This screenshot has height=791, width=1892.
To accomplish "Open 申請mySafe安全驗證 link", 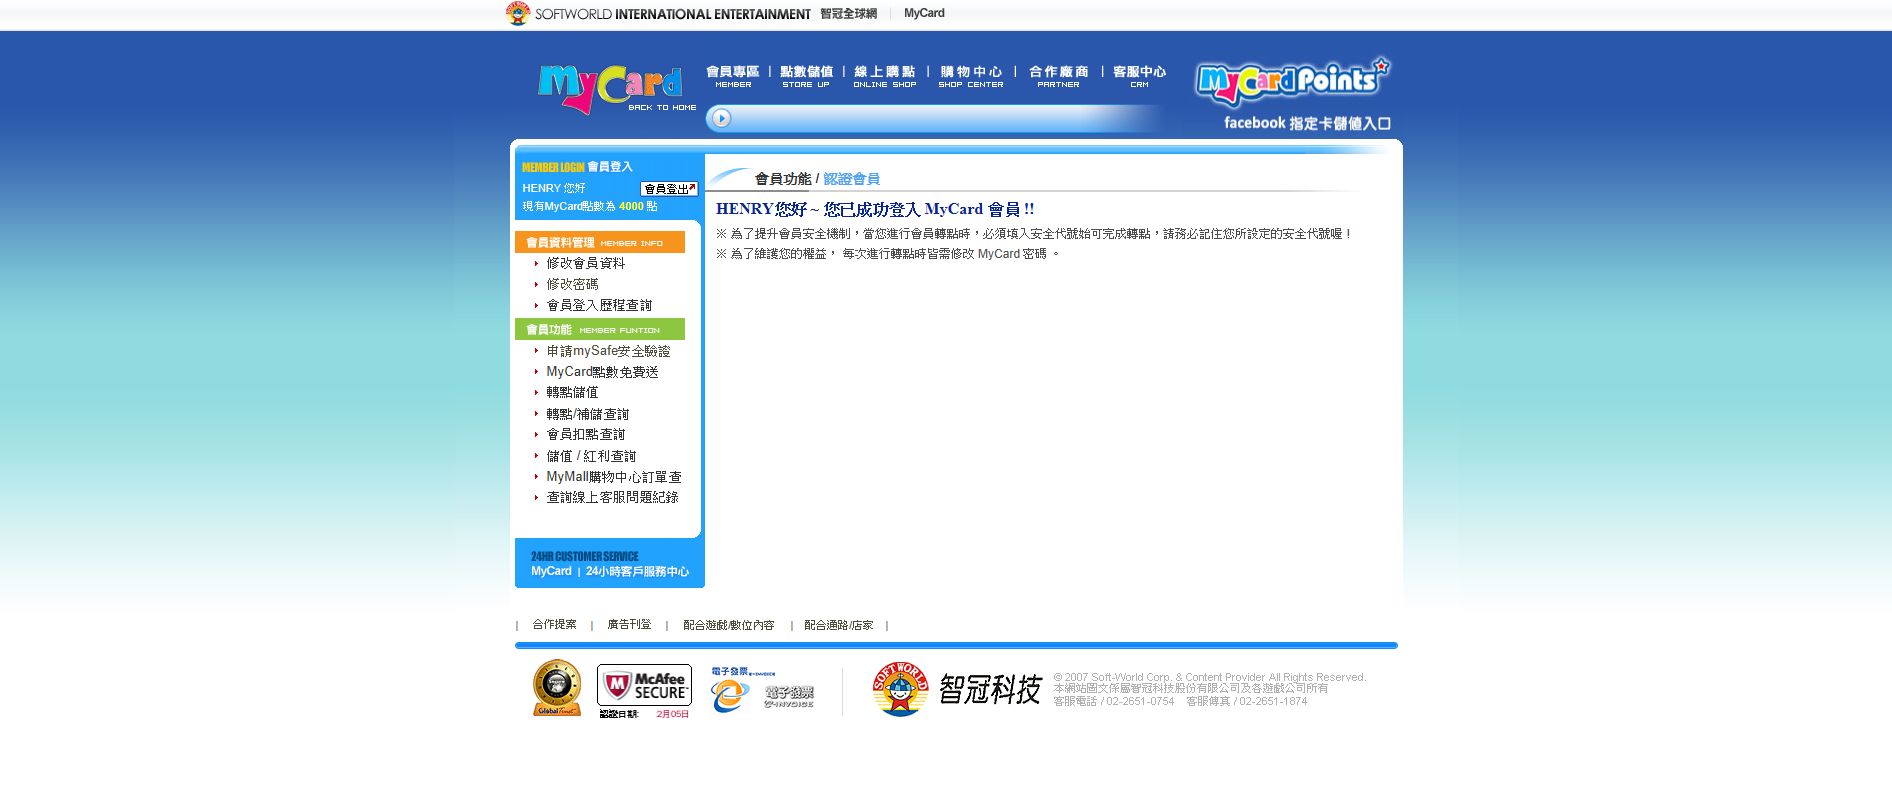I will [x=608, y=351].
